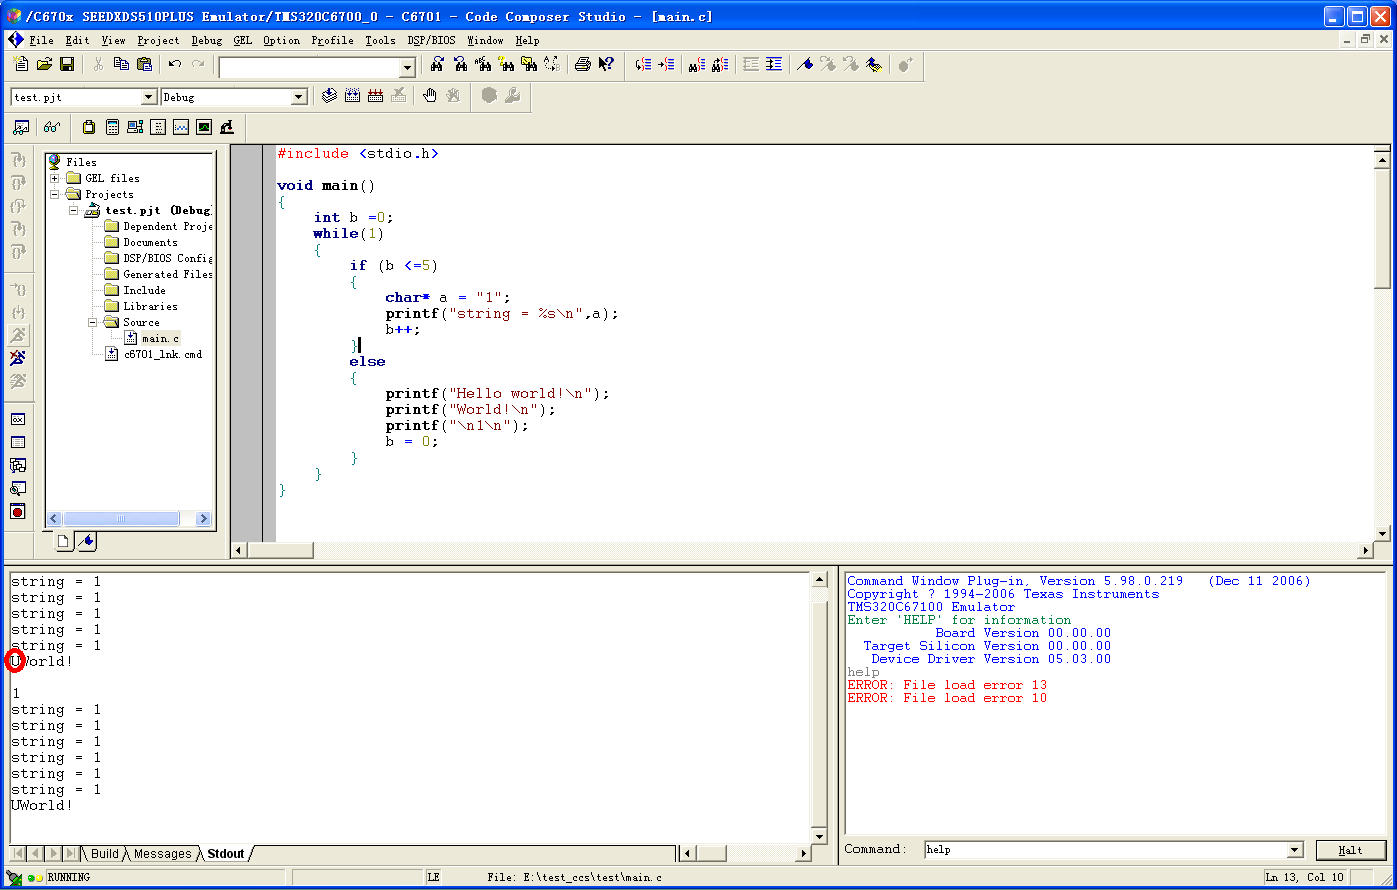Click the Halt running-man icon in the debug sidebar
Image resolution: width=1397 pixels, height=890 pixels.
click(18, 357)
